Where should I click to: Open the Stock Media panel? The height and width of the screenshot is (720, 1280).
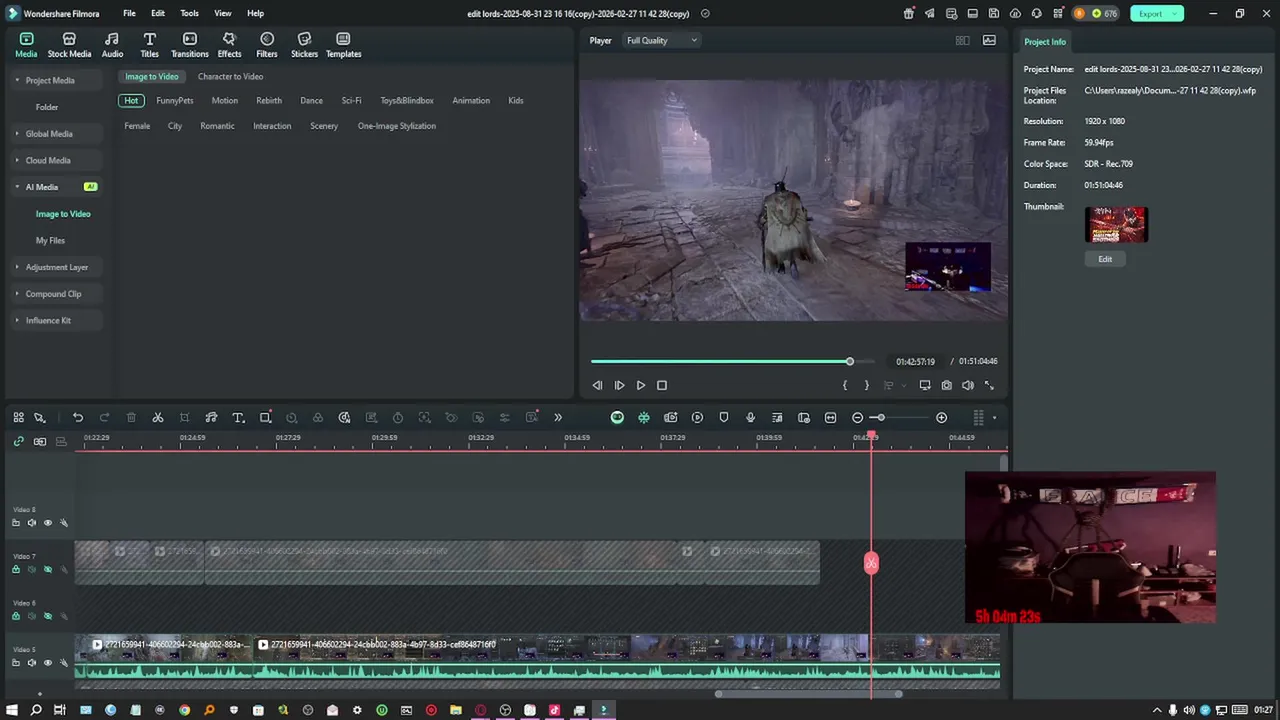[69, 45]
